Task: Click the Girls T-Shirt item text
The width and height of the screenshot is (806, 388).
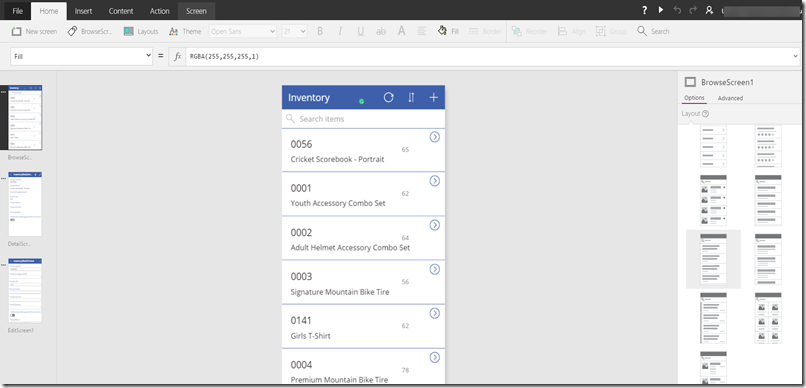Action: [310, 336]
